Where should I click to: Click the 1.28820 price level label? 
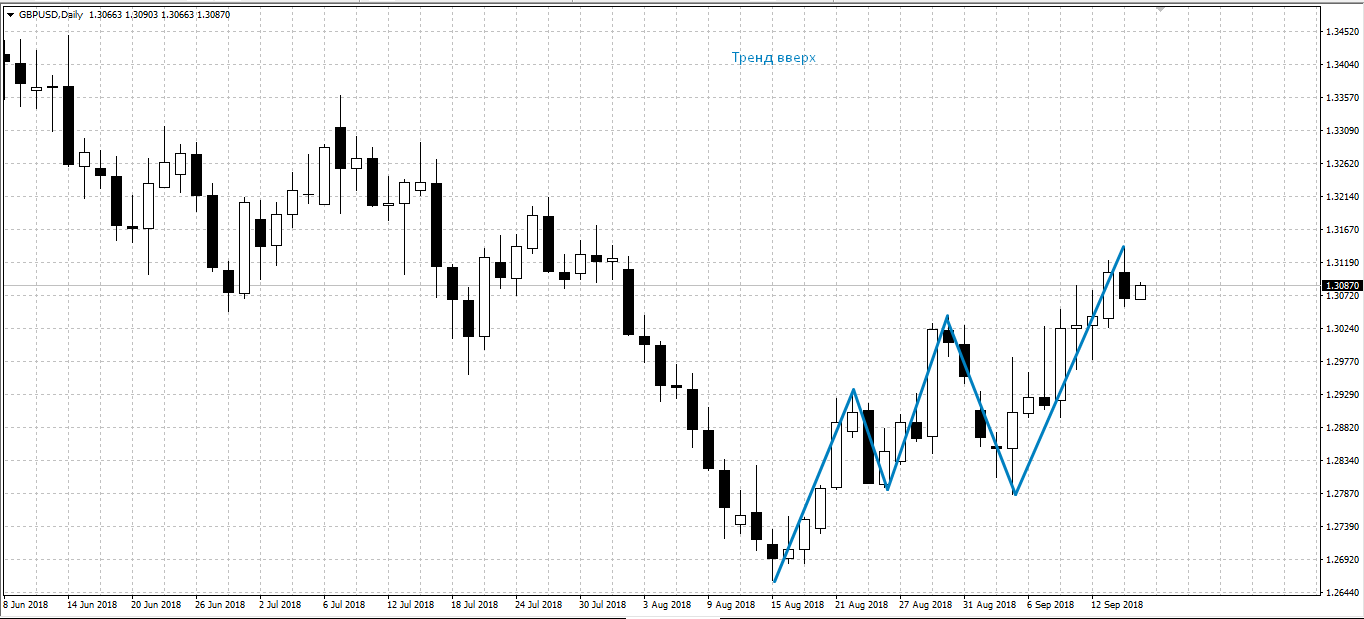1342,428
